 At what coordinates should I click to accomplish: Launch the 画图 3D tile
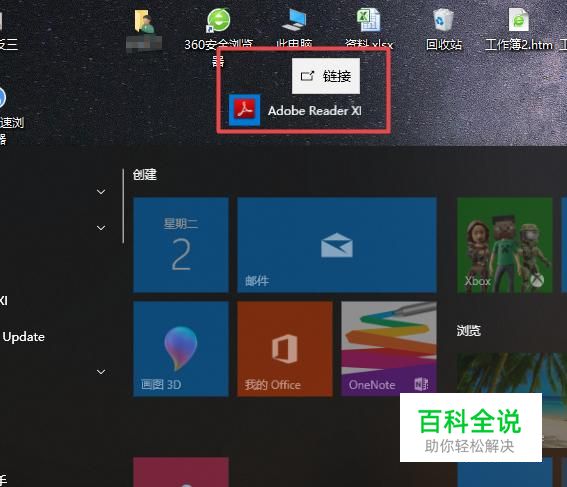(x=181, y=349)
